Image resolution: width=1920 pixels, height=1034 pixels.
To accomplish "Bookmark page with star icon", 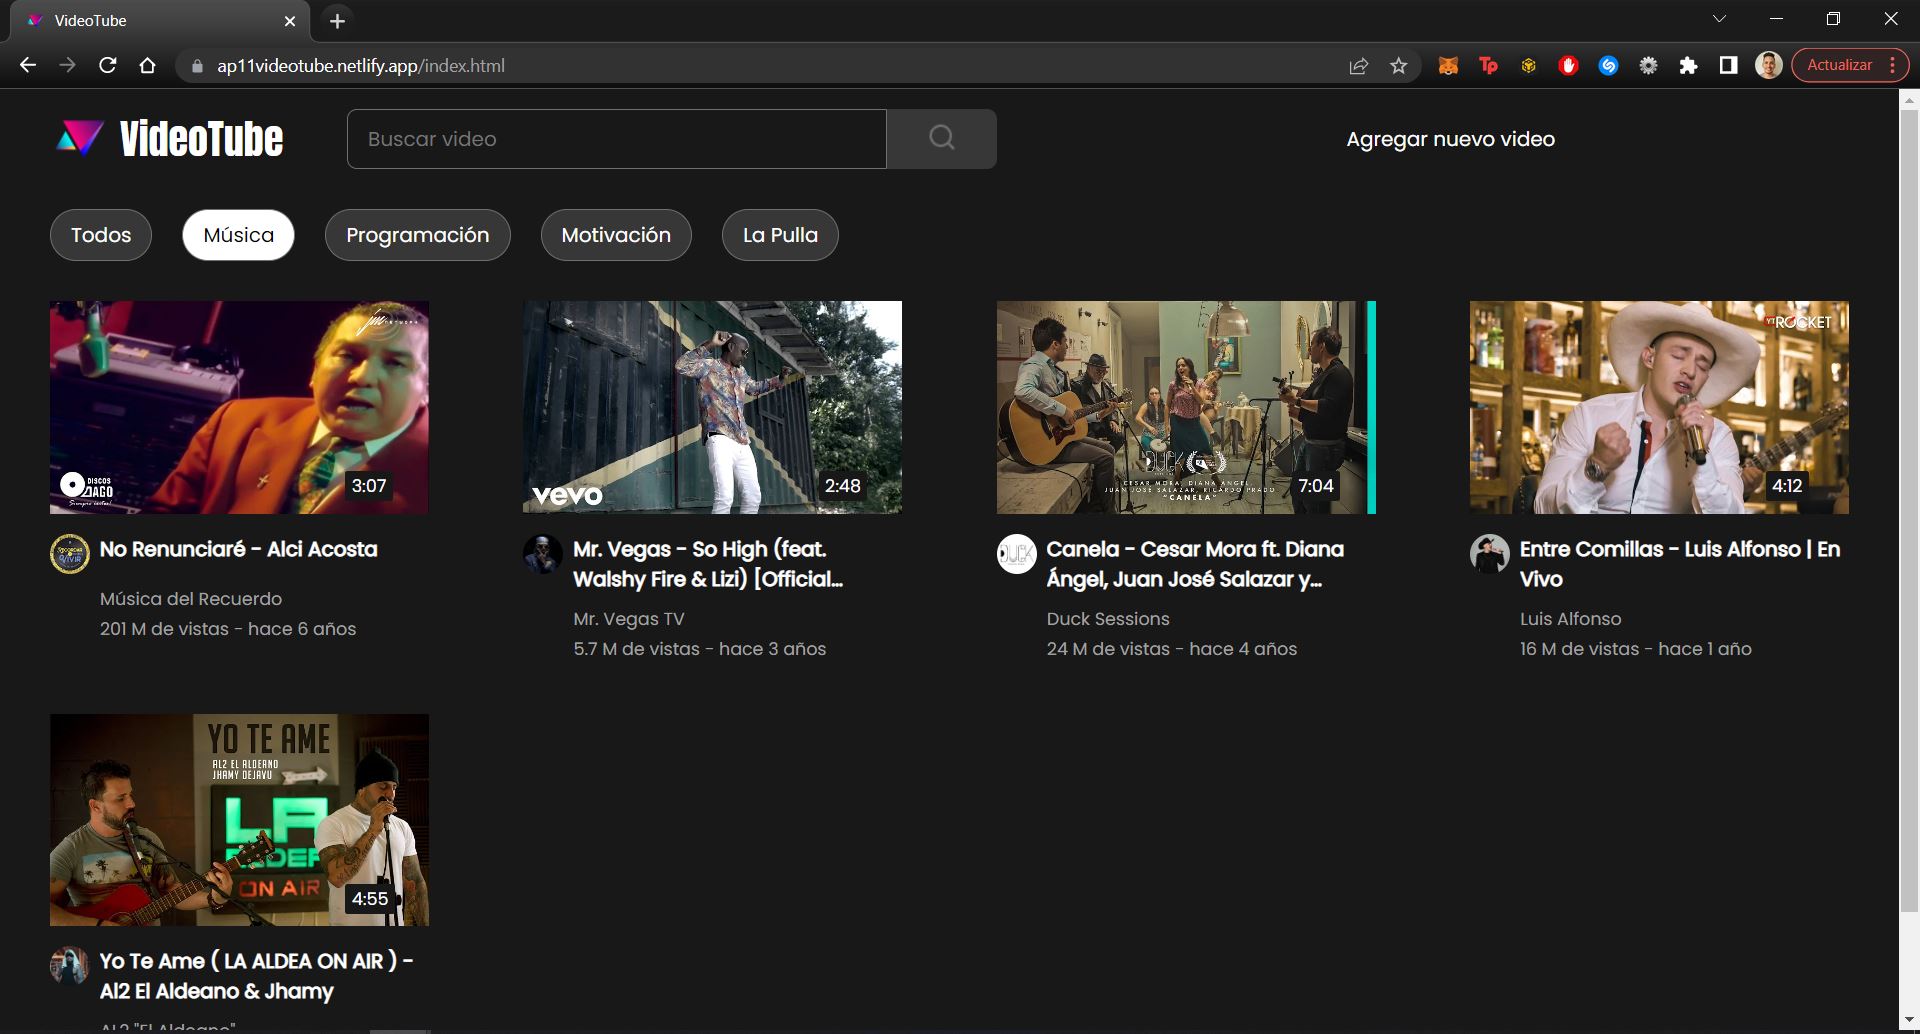I will [x=1398, y=66].
